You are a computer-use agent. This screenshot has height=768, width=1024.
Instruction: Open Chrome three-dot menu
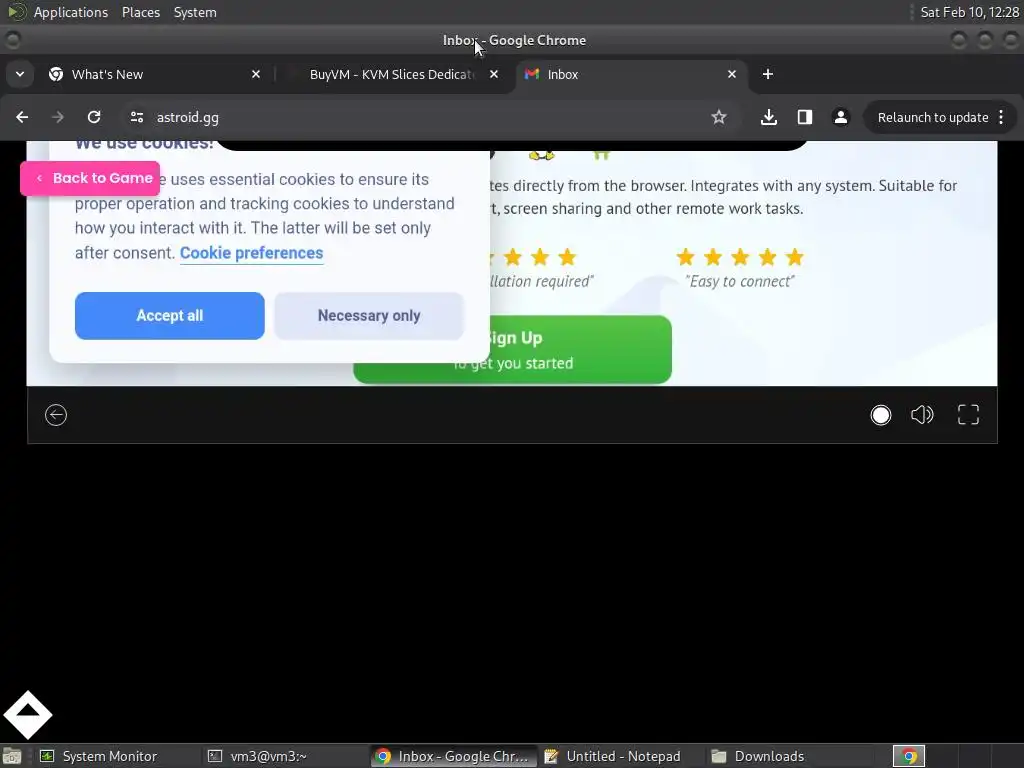1001,118
